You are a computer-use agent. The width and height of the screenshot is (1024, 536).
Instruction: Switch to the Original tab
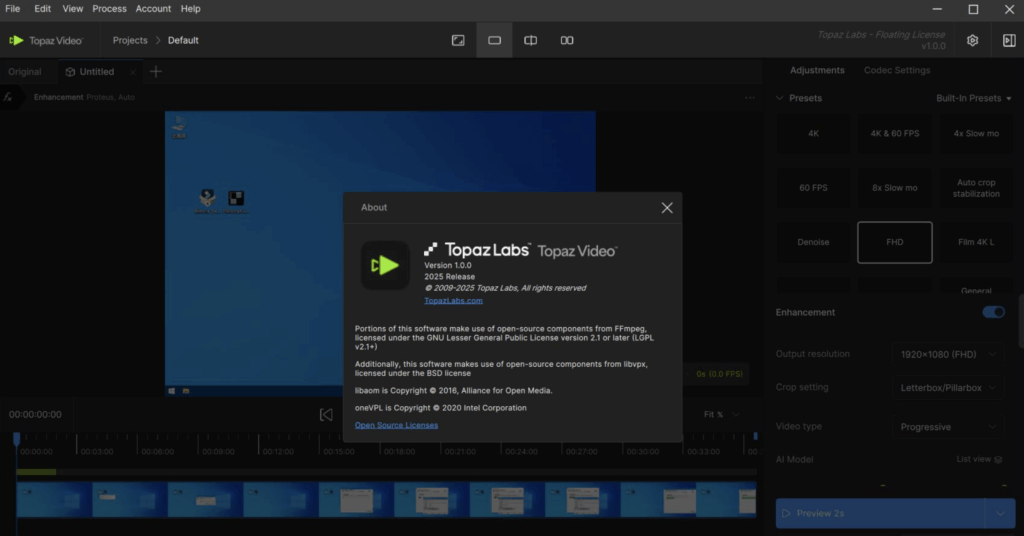click(25, 72)
